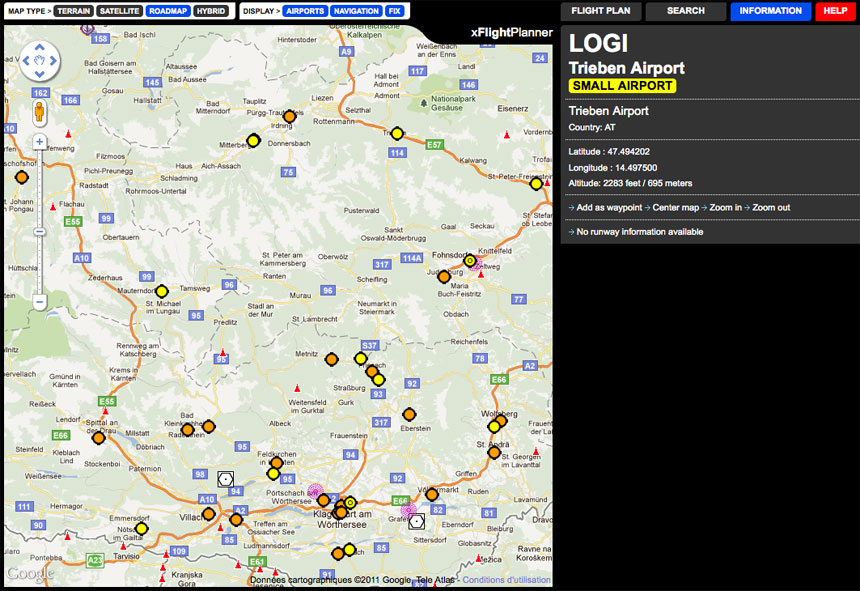Select yellow airport marker near Nötsch im Gailtal

142,529
